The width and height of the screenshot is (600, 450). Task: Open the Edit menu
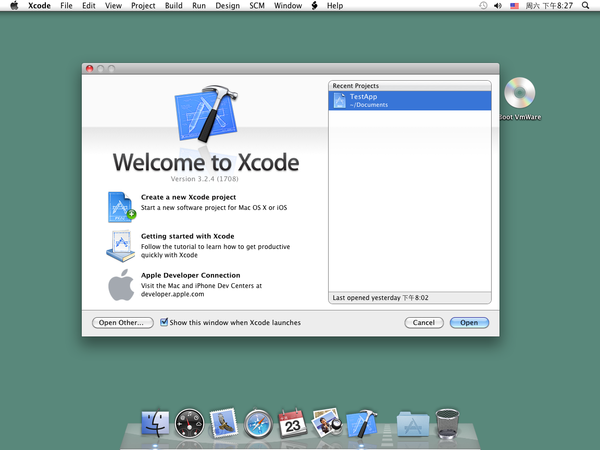(x=89, y=6)
